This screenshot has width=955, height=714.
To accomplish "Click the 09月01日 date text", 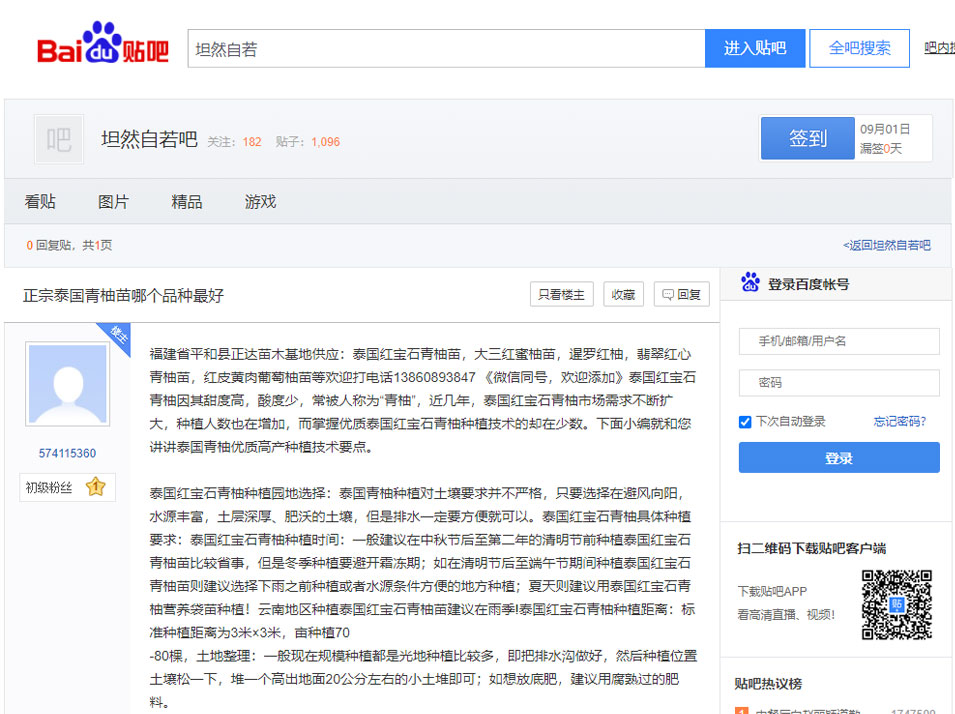I will pos(885,129).
